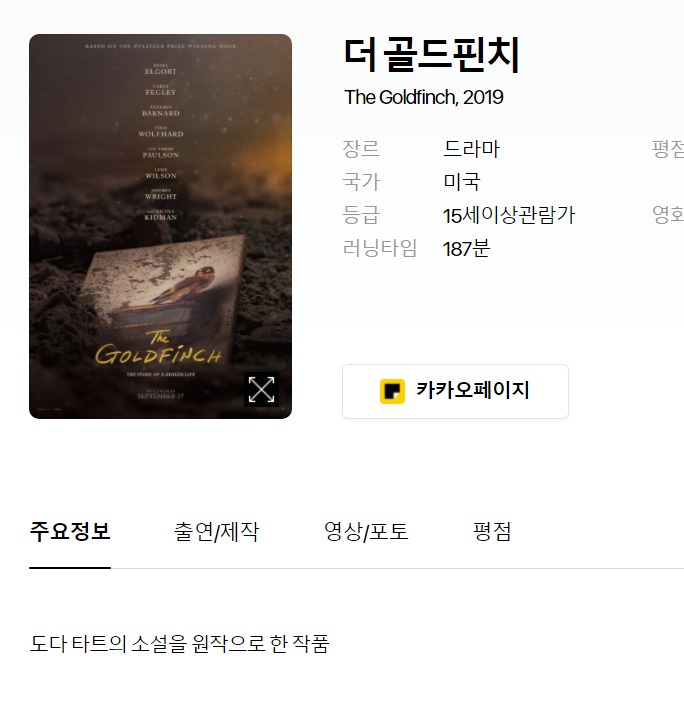Click the English title The Goldfinch, 2019

[x=423, y=97]
